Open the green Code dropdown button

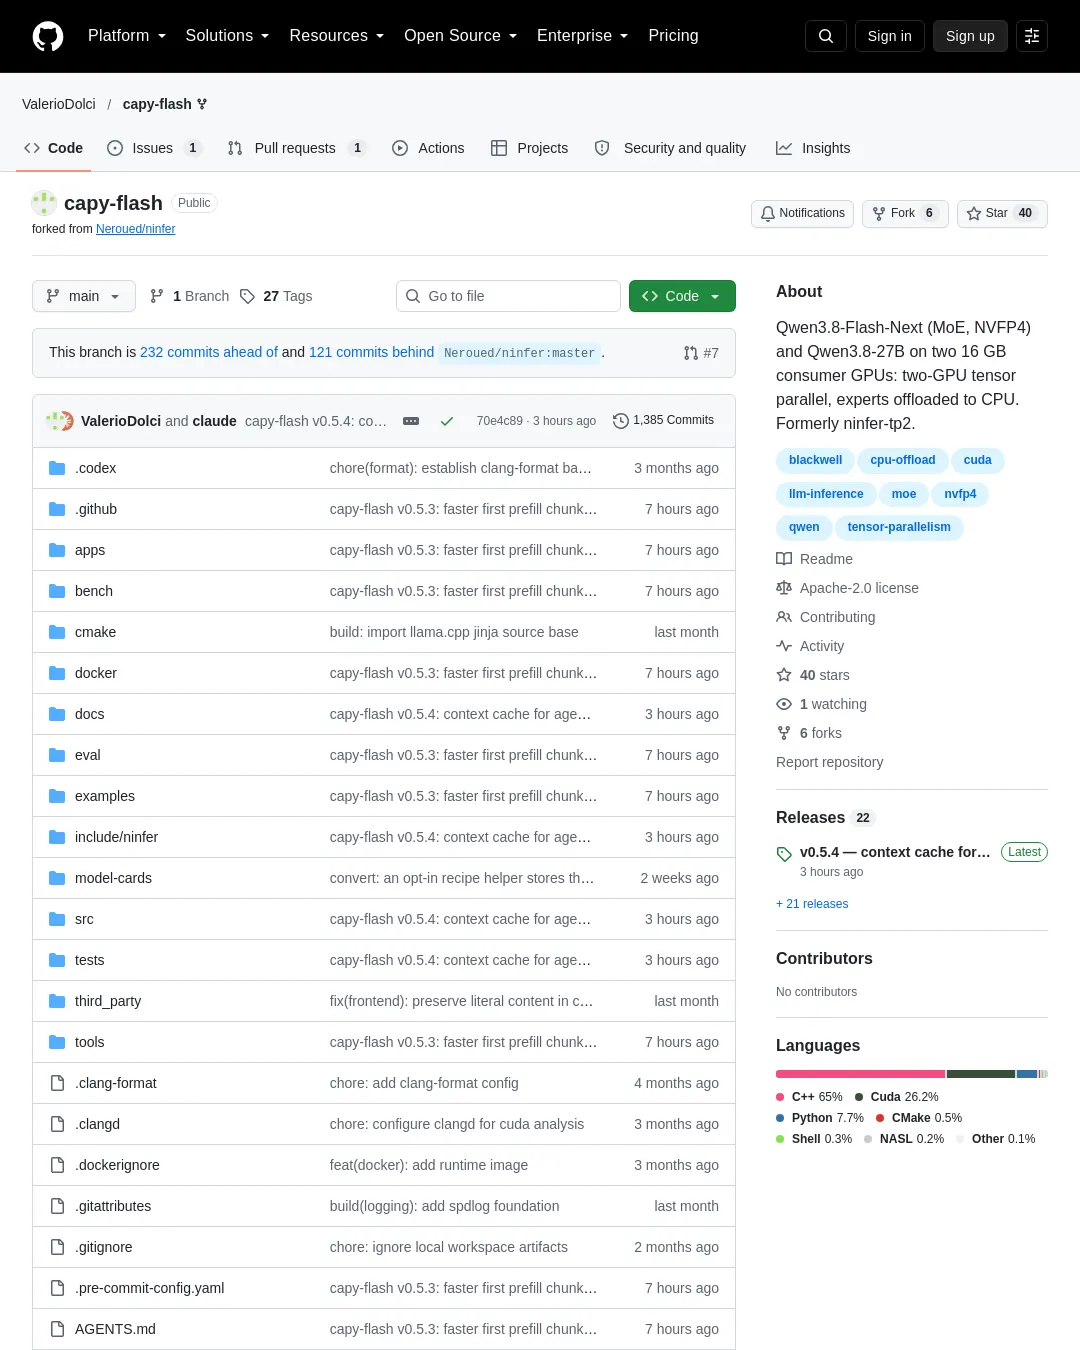(682, 296)
